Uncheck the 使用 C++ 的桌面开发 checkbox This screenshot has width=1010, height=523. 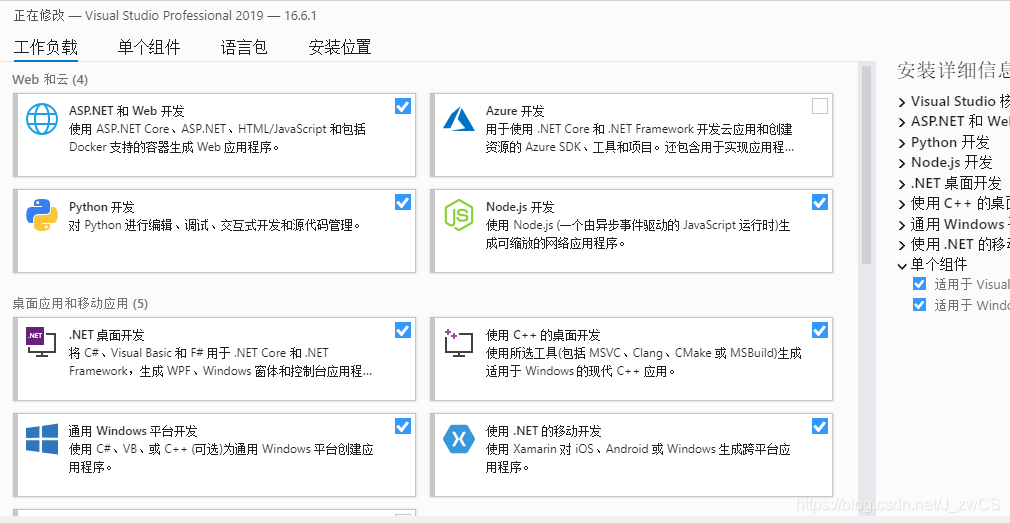click(819, 330)
